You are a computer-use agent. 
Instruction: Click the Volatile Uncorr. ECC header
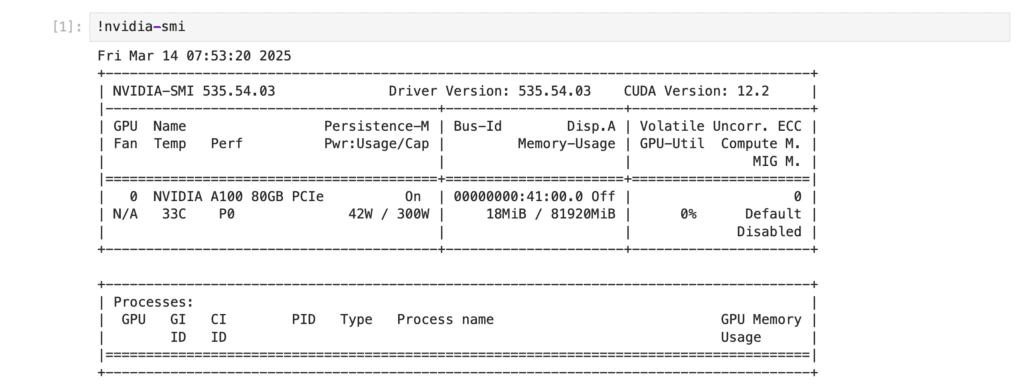click(x=720, y=126)
